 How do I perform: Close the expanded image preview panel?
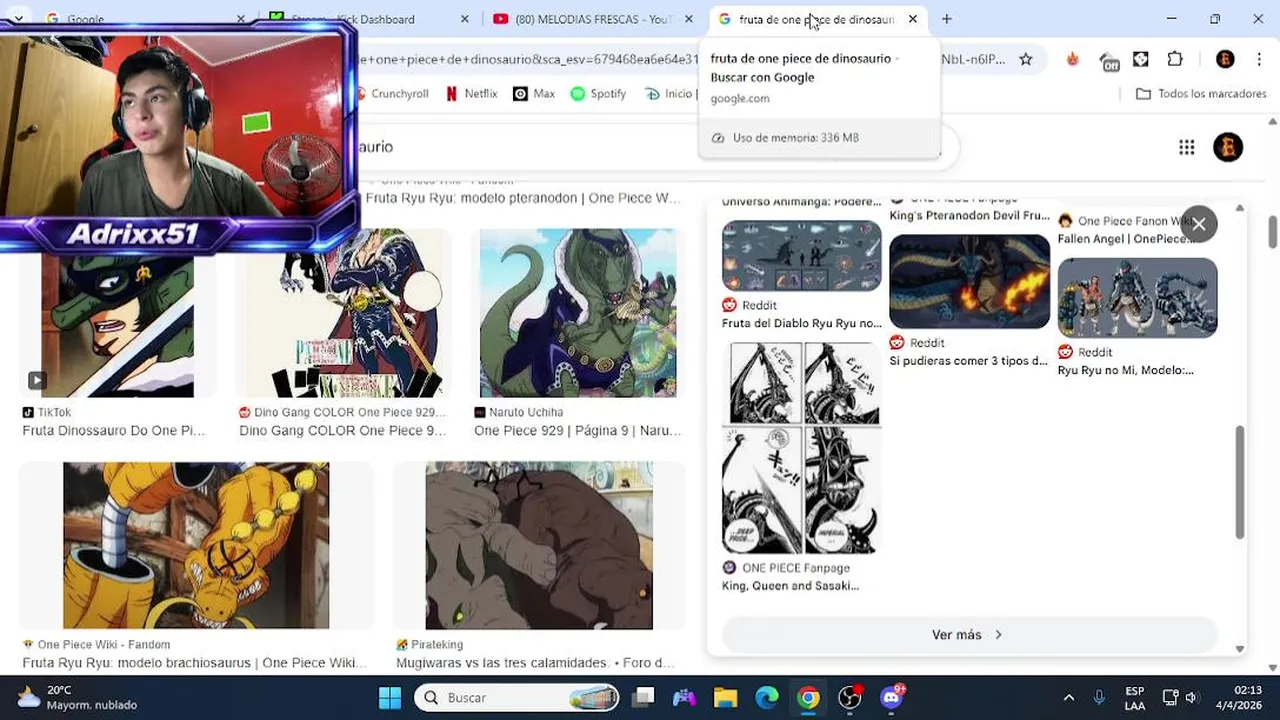coord(1198,224)
